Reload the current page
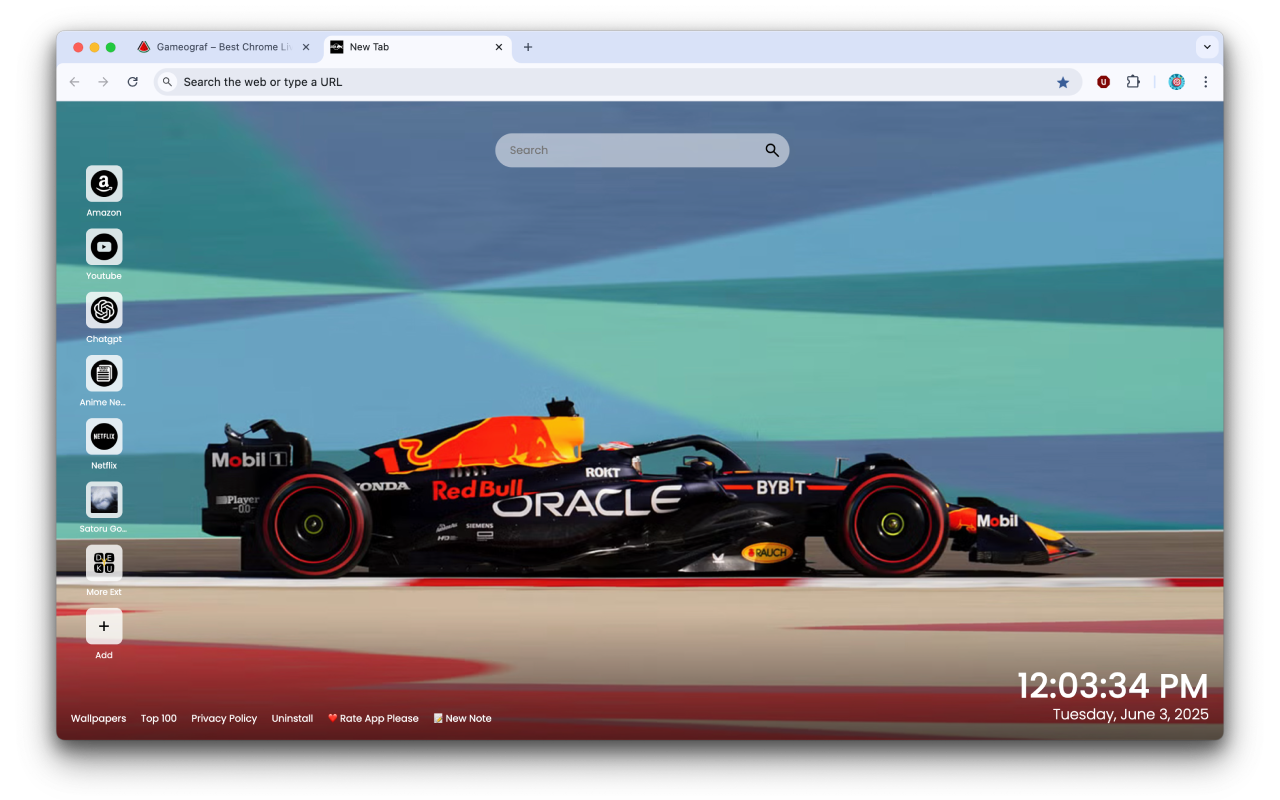 [x=133, y=81]
